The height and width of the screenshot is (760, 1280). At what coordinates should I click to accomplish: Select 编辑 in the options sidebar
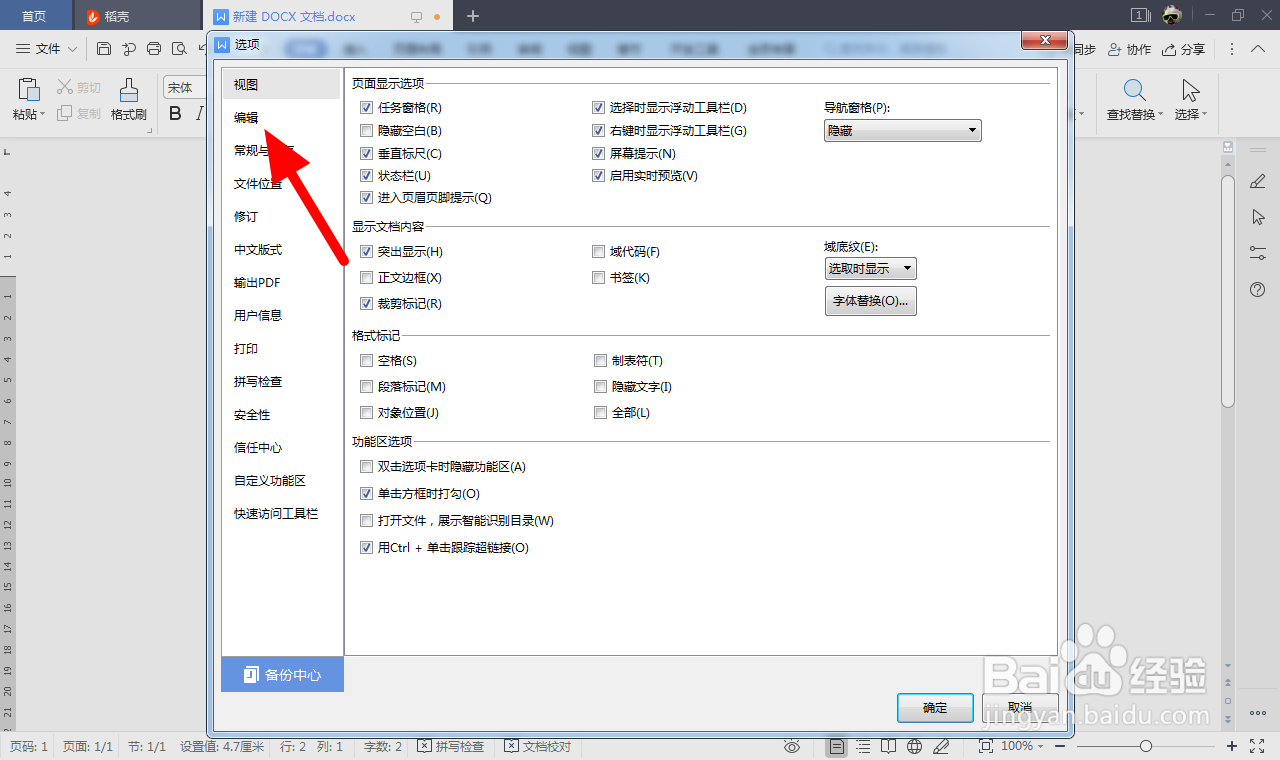coord(246,117)
